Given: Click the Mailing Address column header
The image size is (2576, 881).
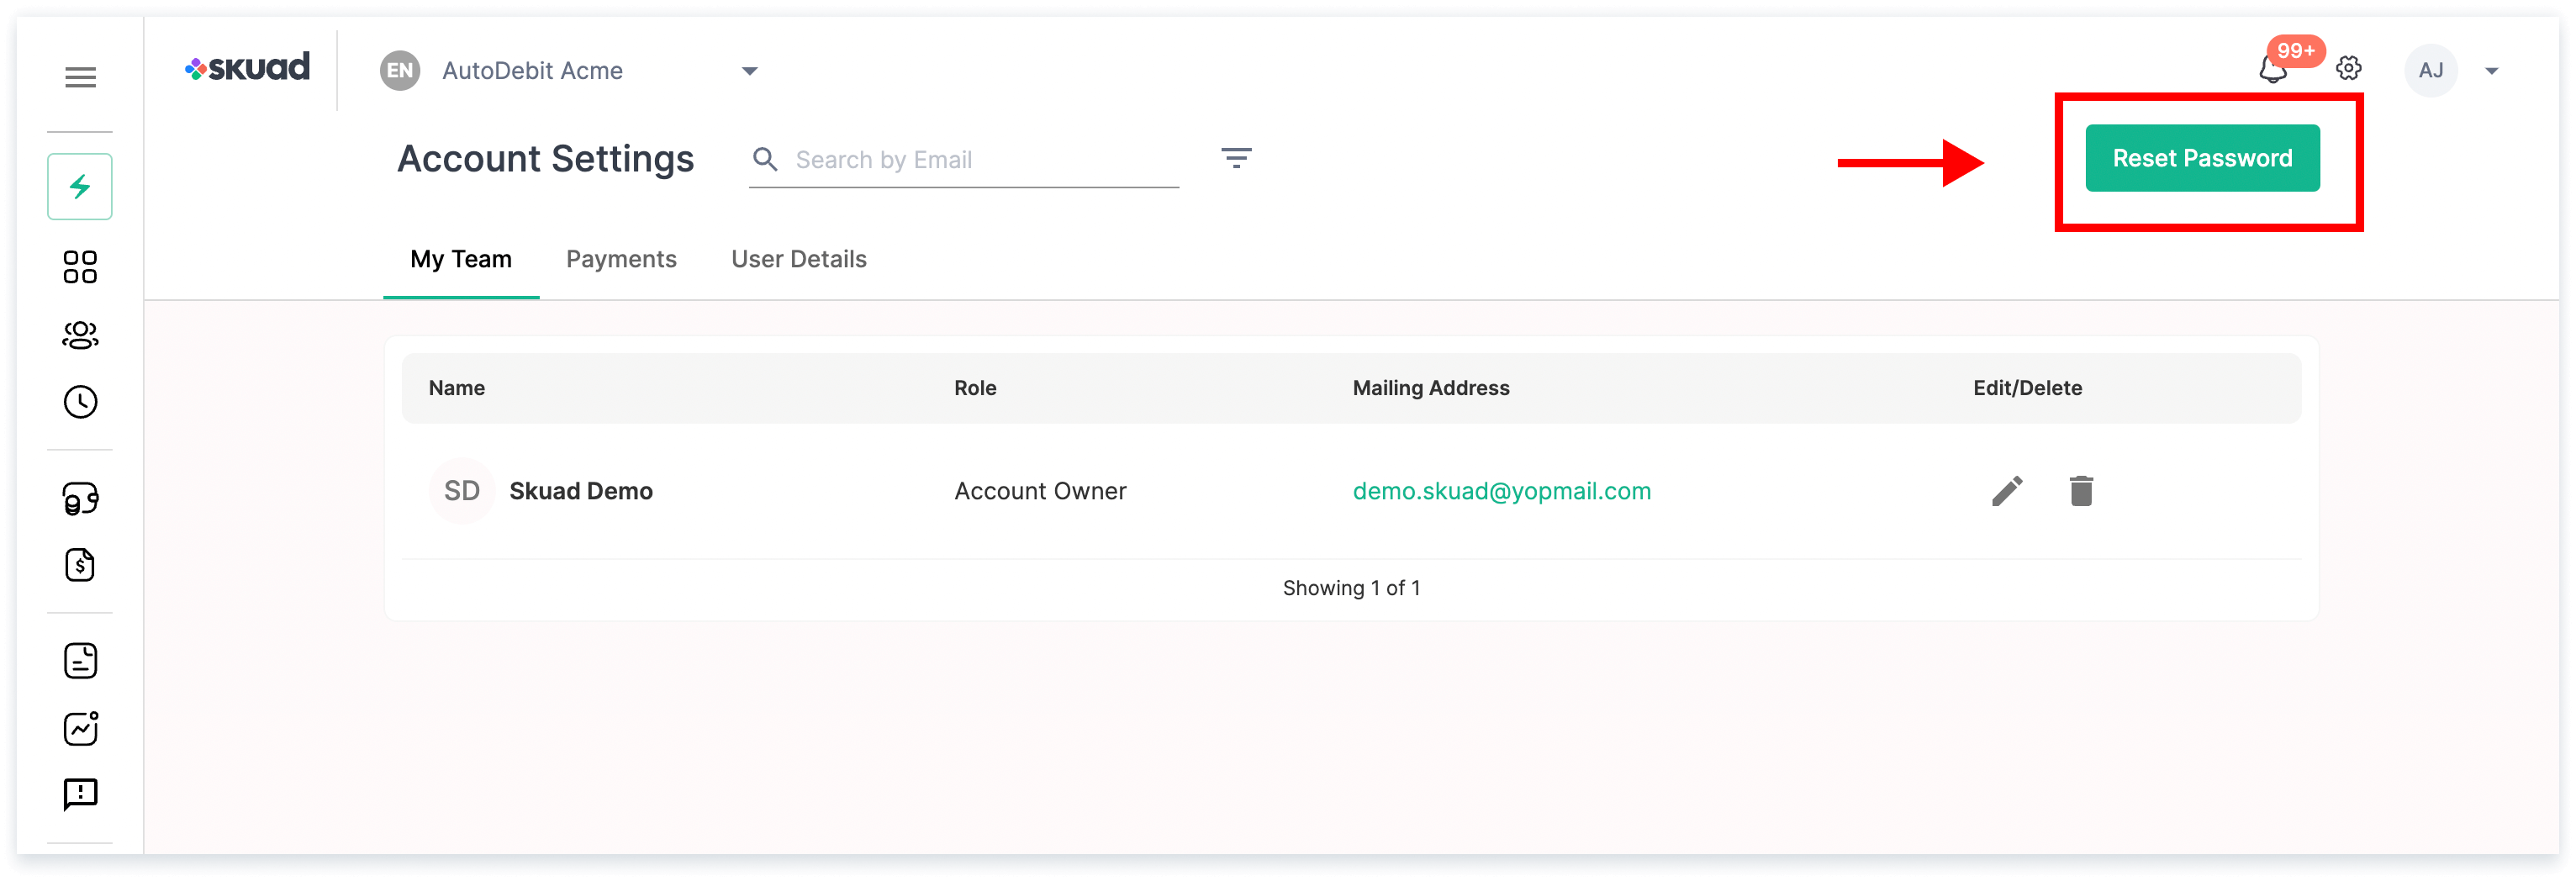Looking at the screenshot, I should [1431, 388].
